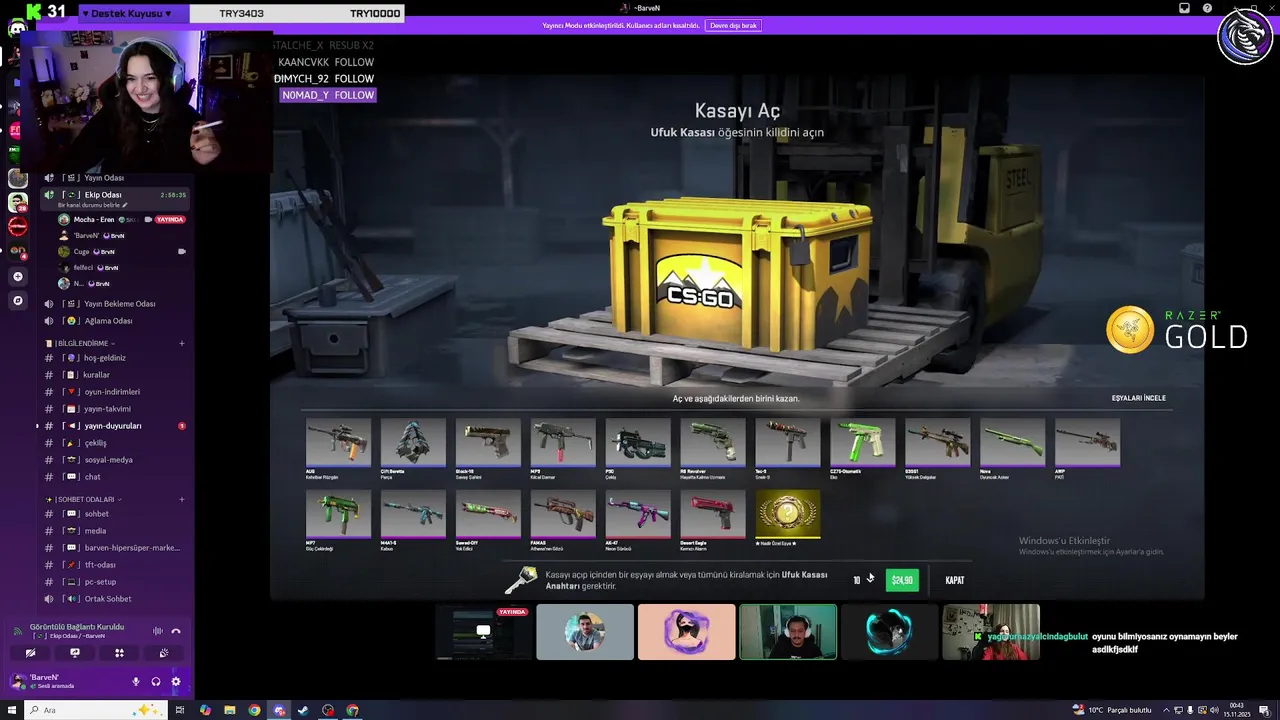This screenshot has height=720, width=1280.
Task: Select the CZ75 green skin thumbnail
Action: point(863,443)
